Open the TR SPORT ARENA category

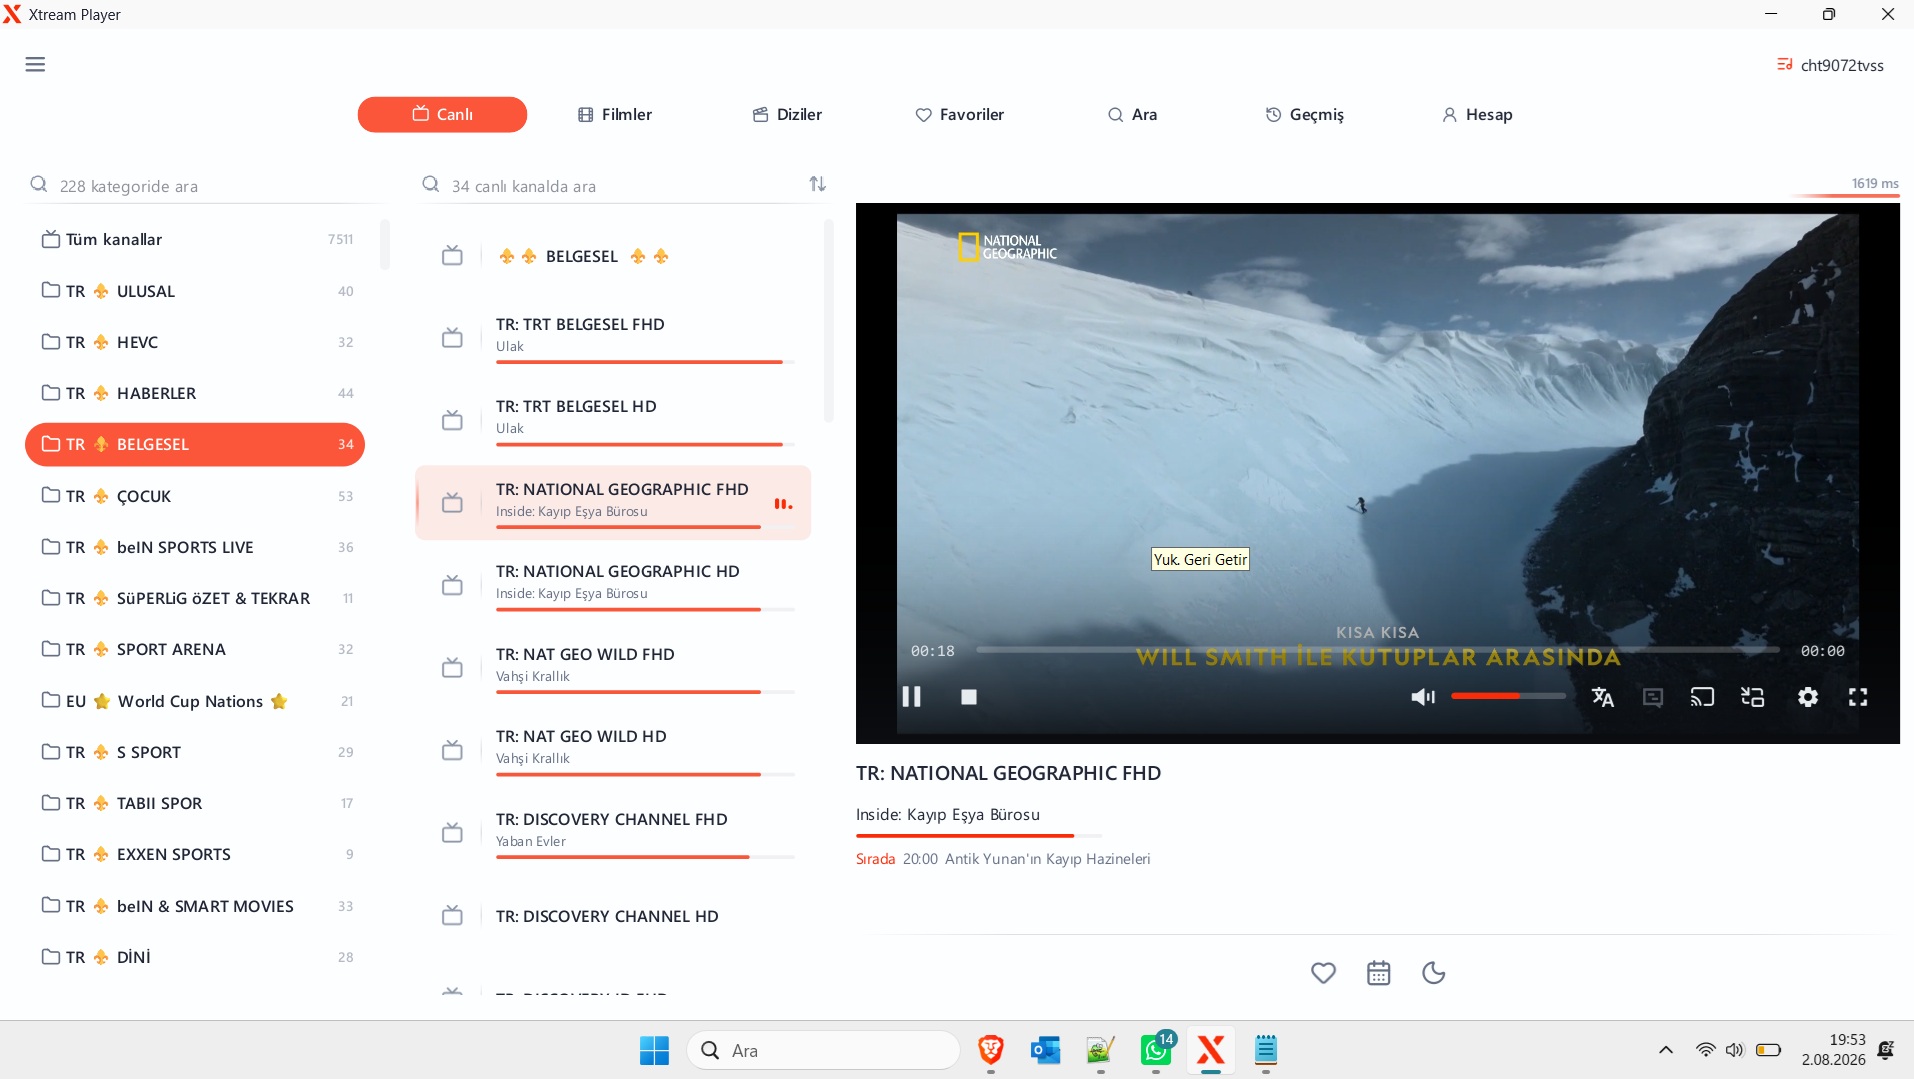click(195, 649)
